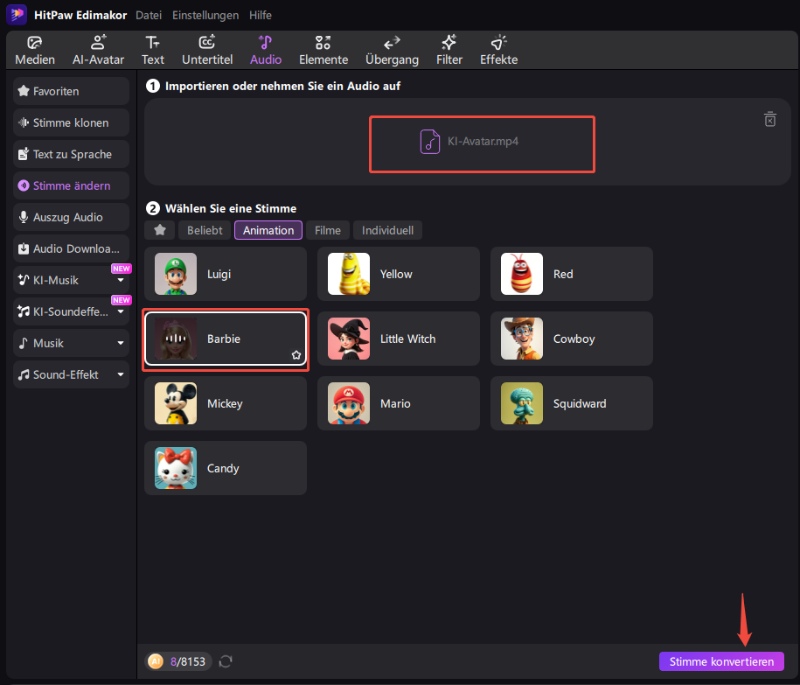The width and height of the screenshot is (800, 685).
Task: Click the Stimme konvertieren button
Action: point(721,661)
